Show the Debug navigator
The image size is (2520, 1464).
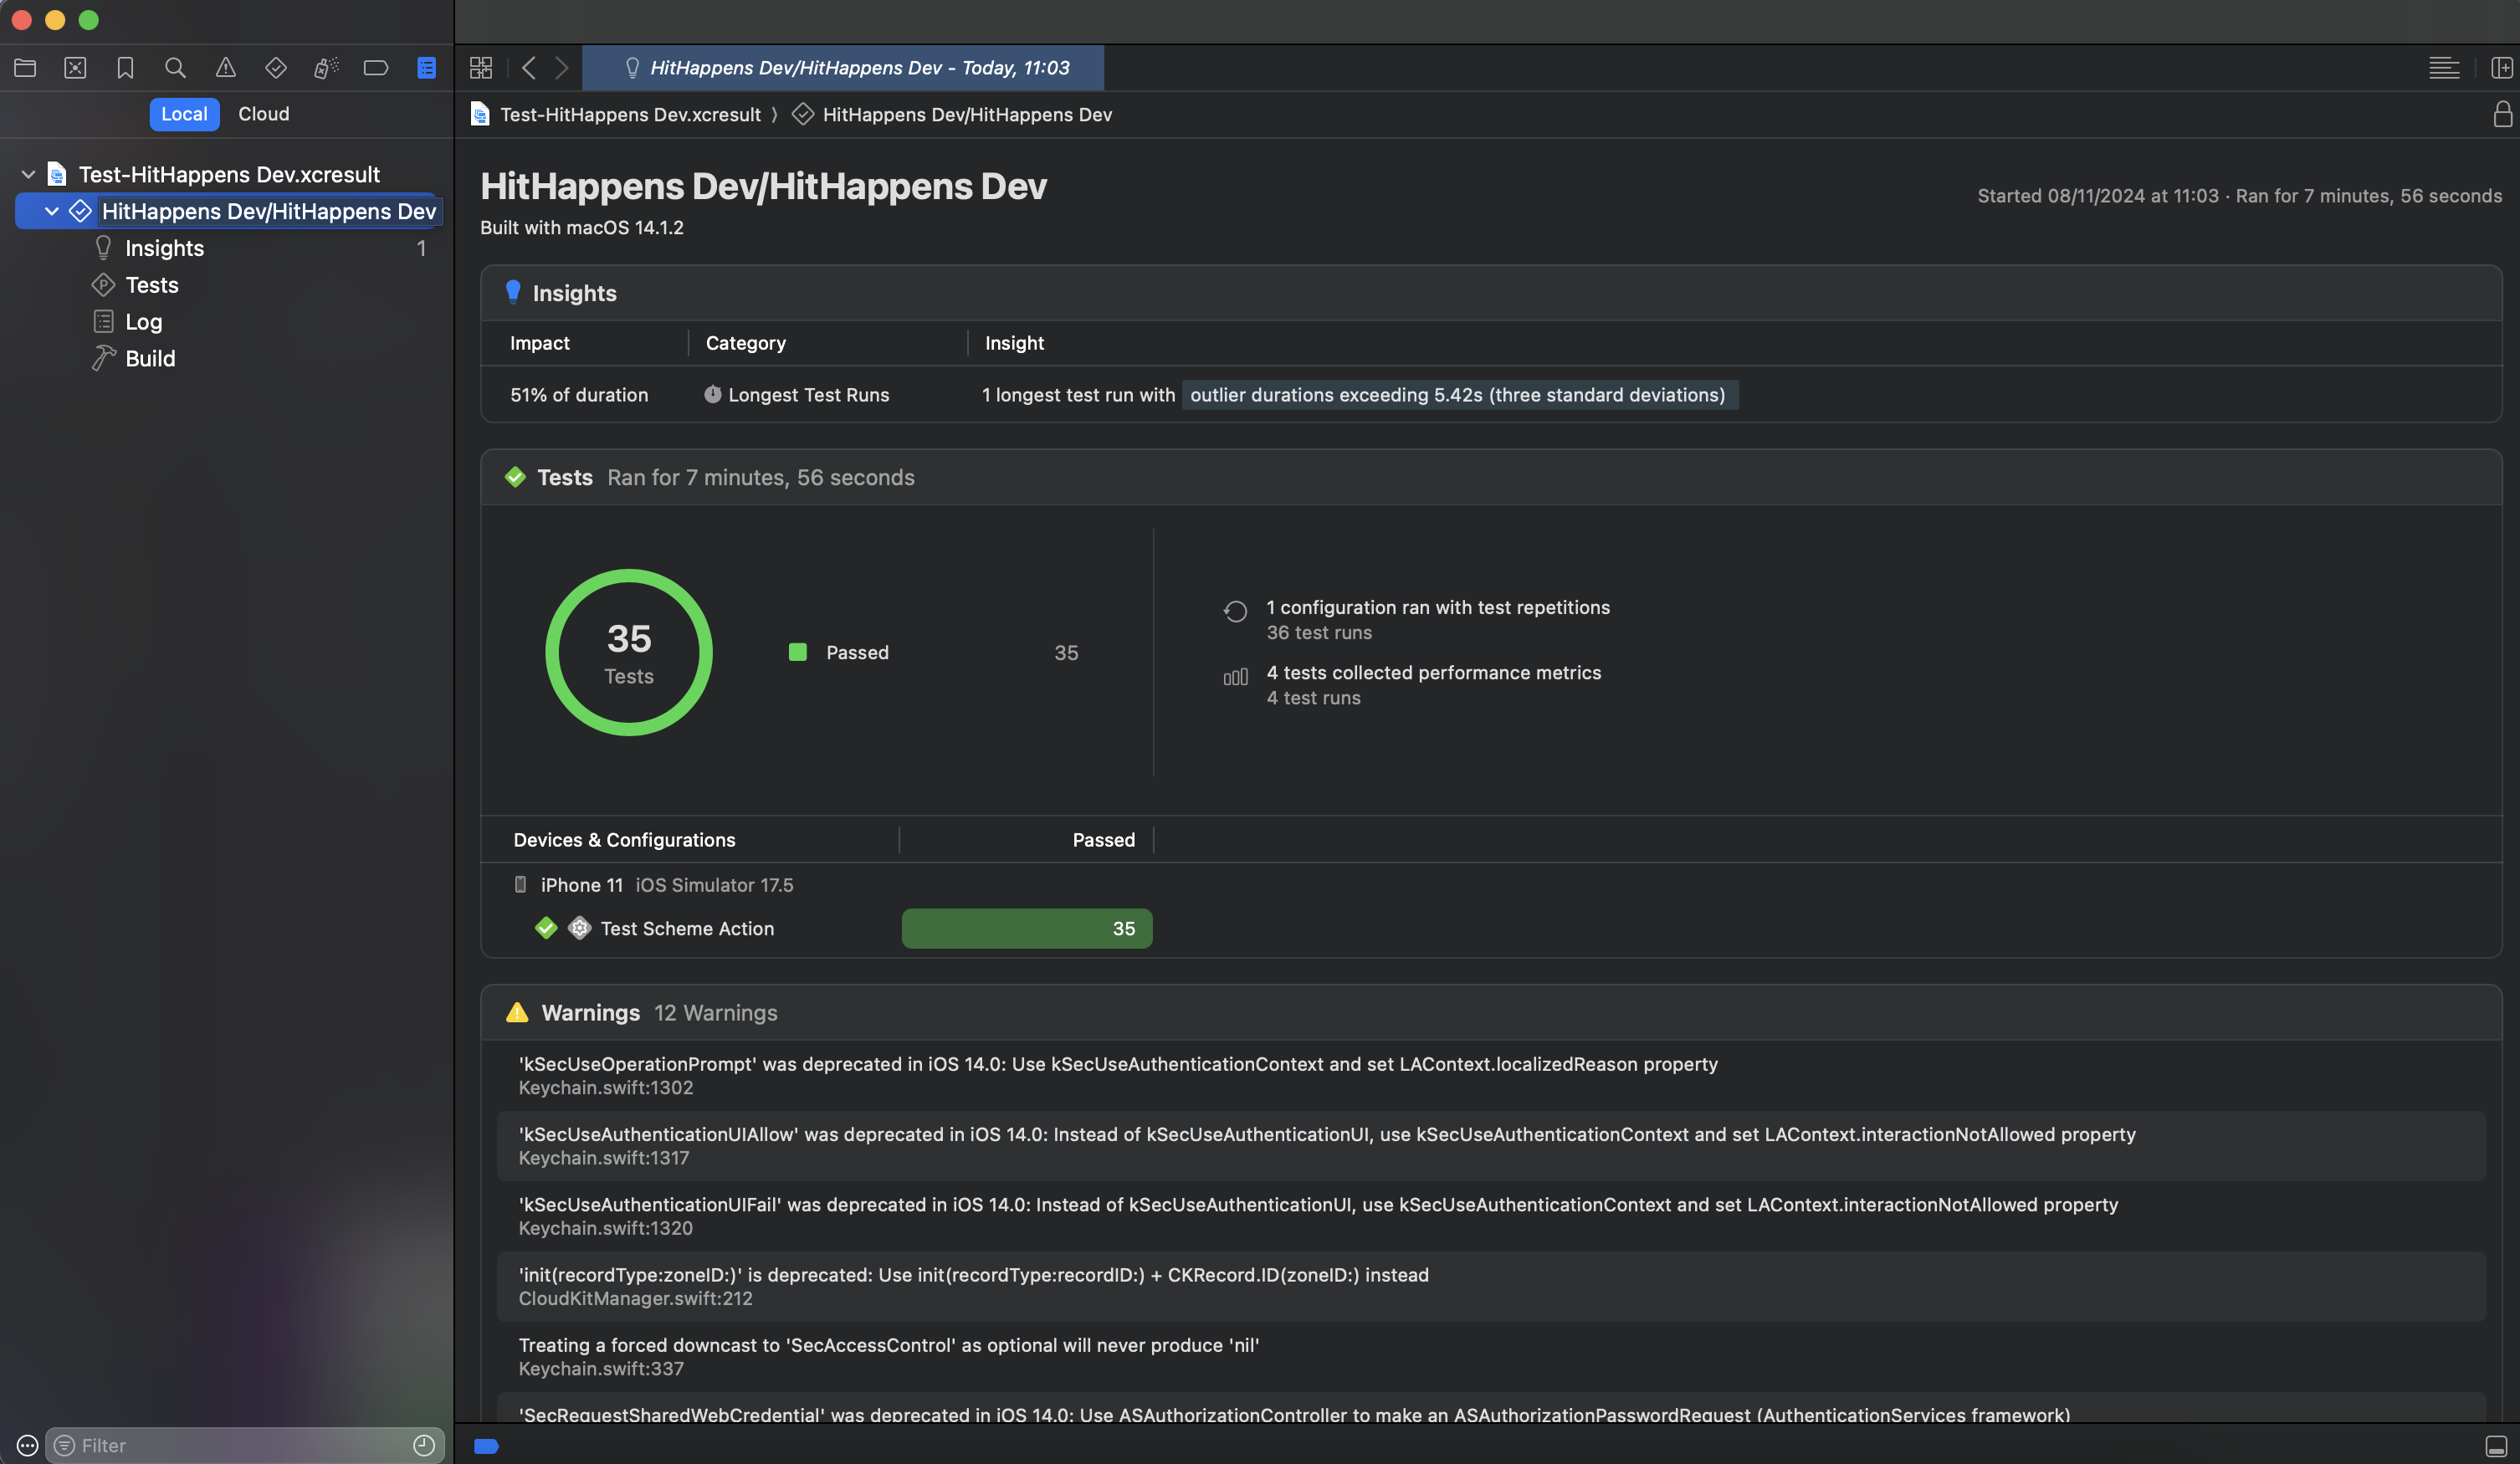point(326,68)
